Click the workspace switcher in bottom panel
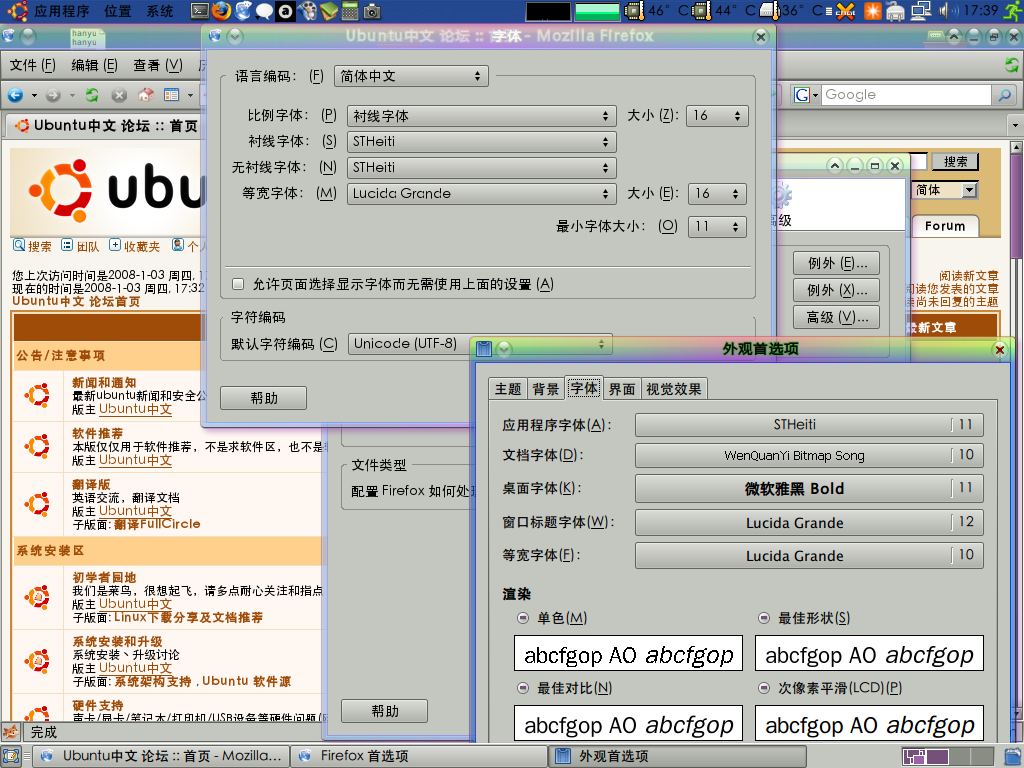 (x=948, y=756)
